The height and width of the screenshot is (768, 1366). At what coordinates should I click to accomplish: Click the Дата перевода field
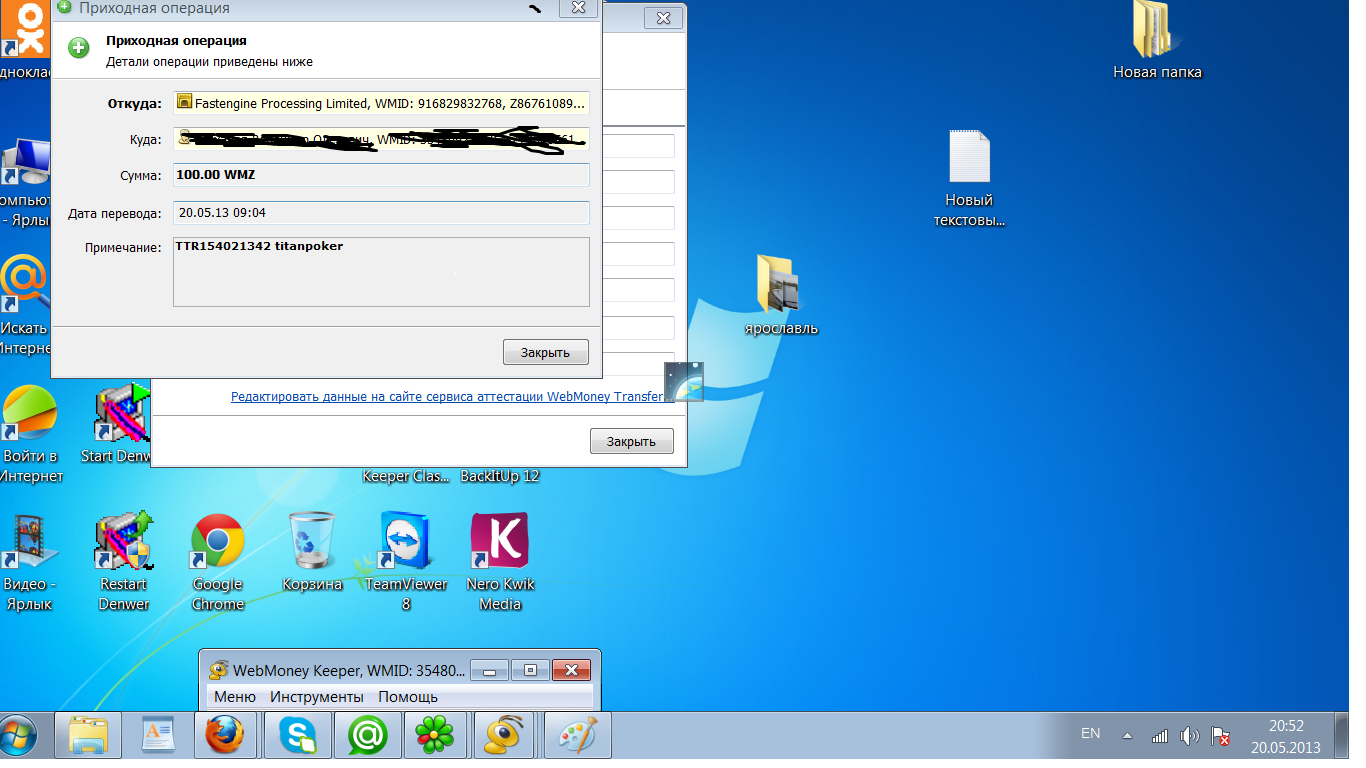pyautogui.click(x=381, y=213)
